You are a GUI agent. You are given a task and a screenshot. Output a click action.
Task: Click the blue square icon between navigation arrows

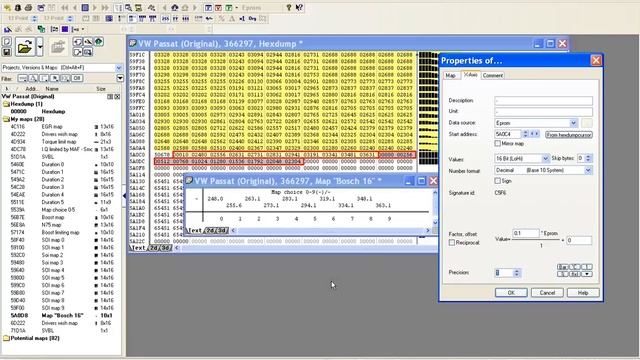[84, 7]
